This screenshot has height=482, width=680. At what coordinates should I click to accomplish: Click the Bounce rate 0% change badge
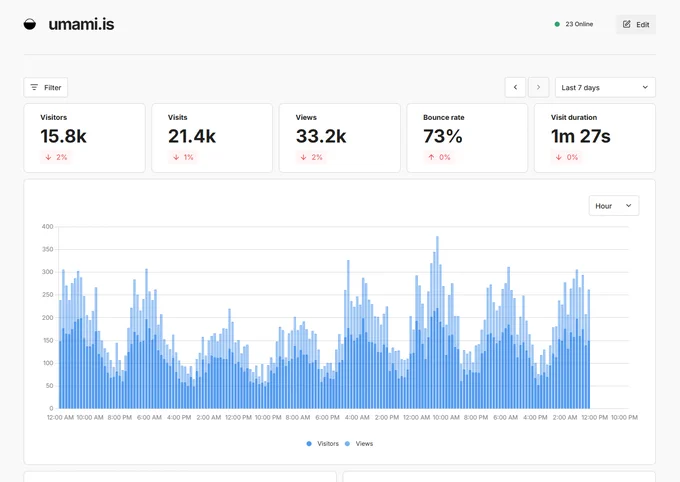click(439, 157)
